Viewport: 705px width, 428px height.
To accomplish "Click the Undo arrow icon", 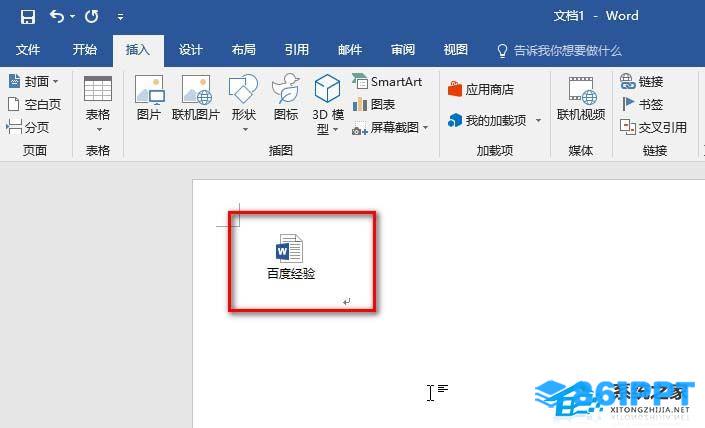I will [x=57, y=17].
